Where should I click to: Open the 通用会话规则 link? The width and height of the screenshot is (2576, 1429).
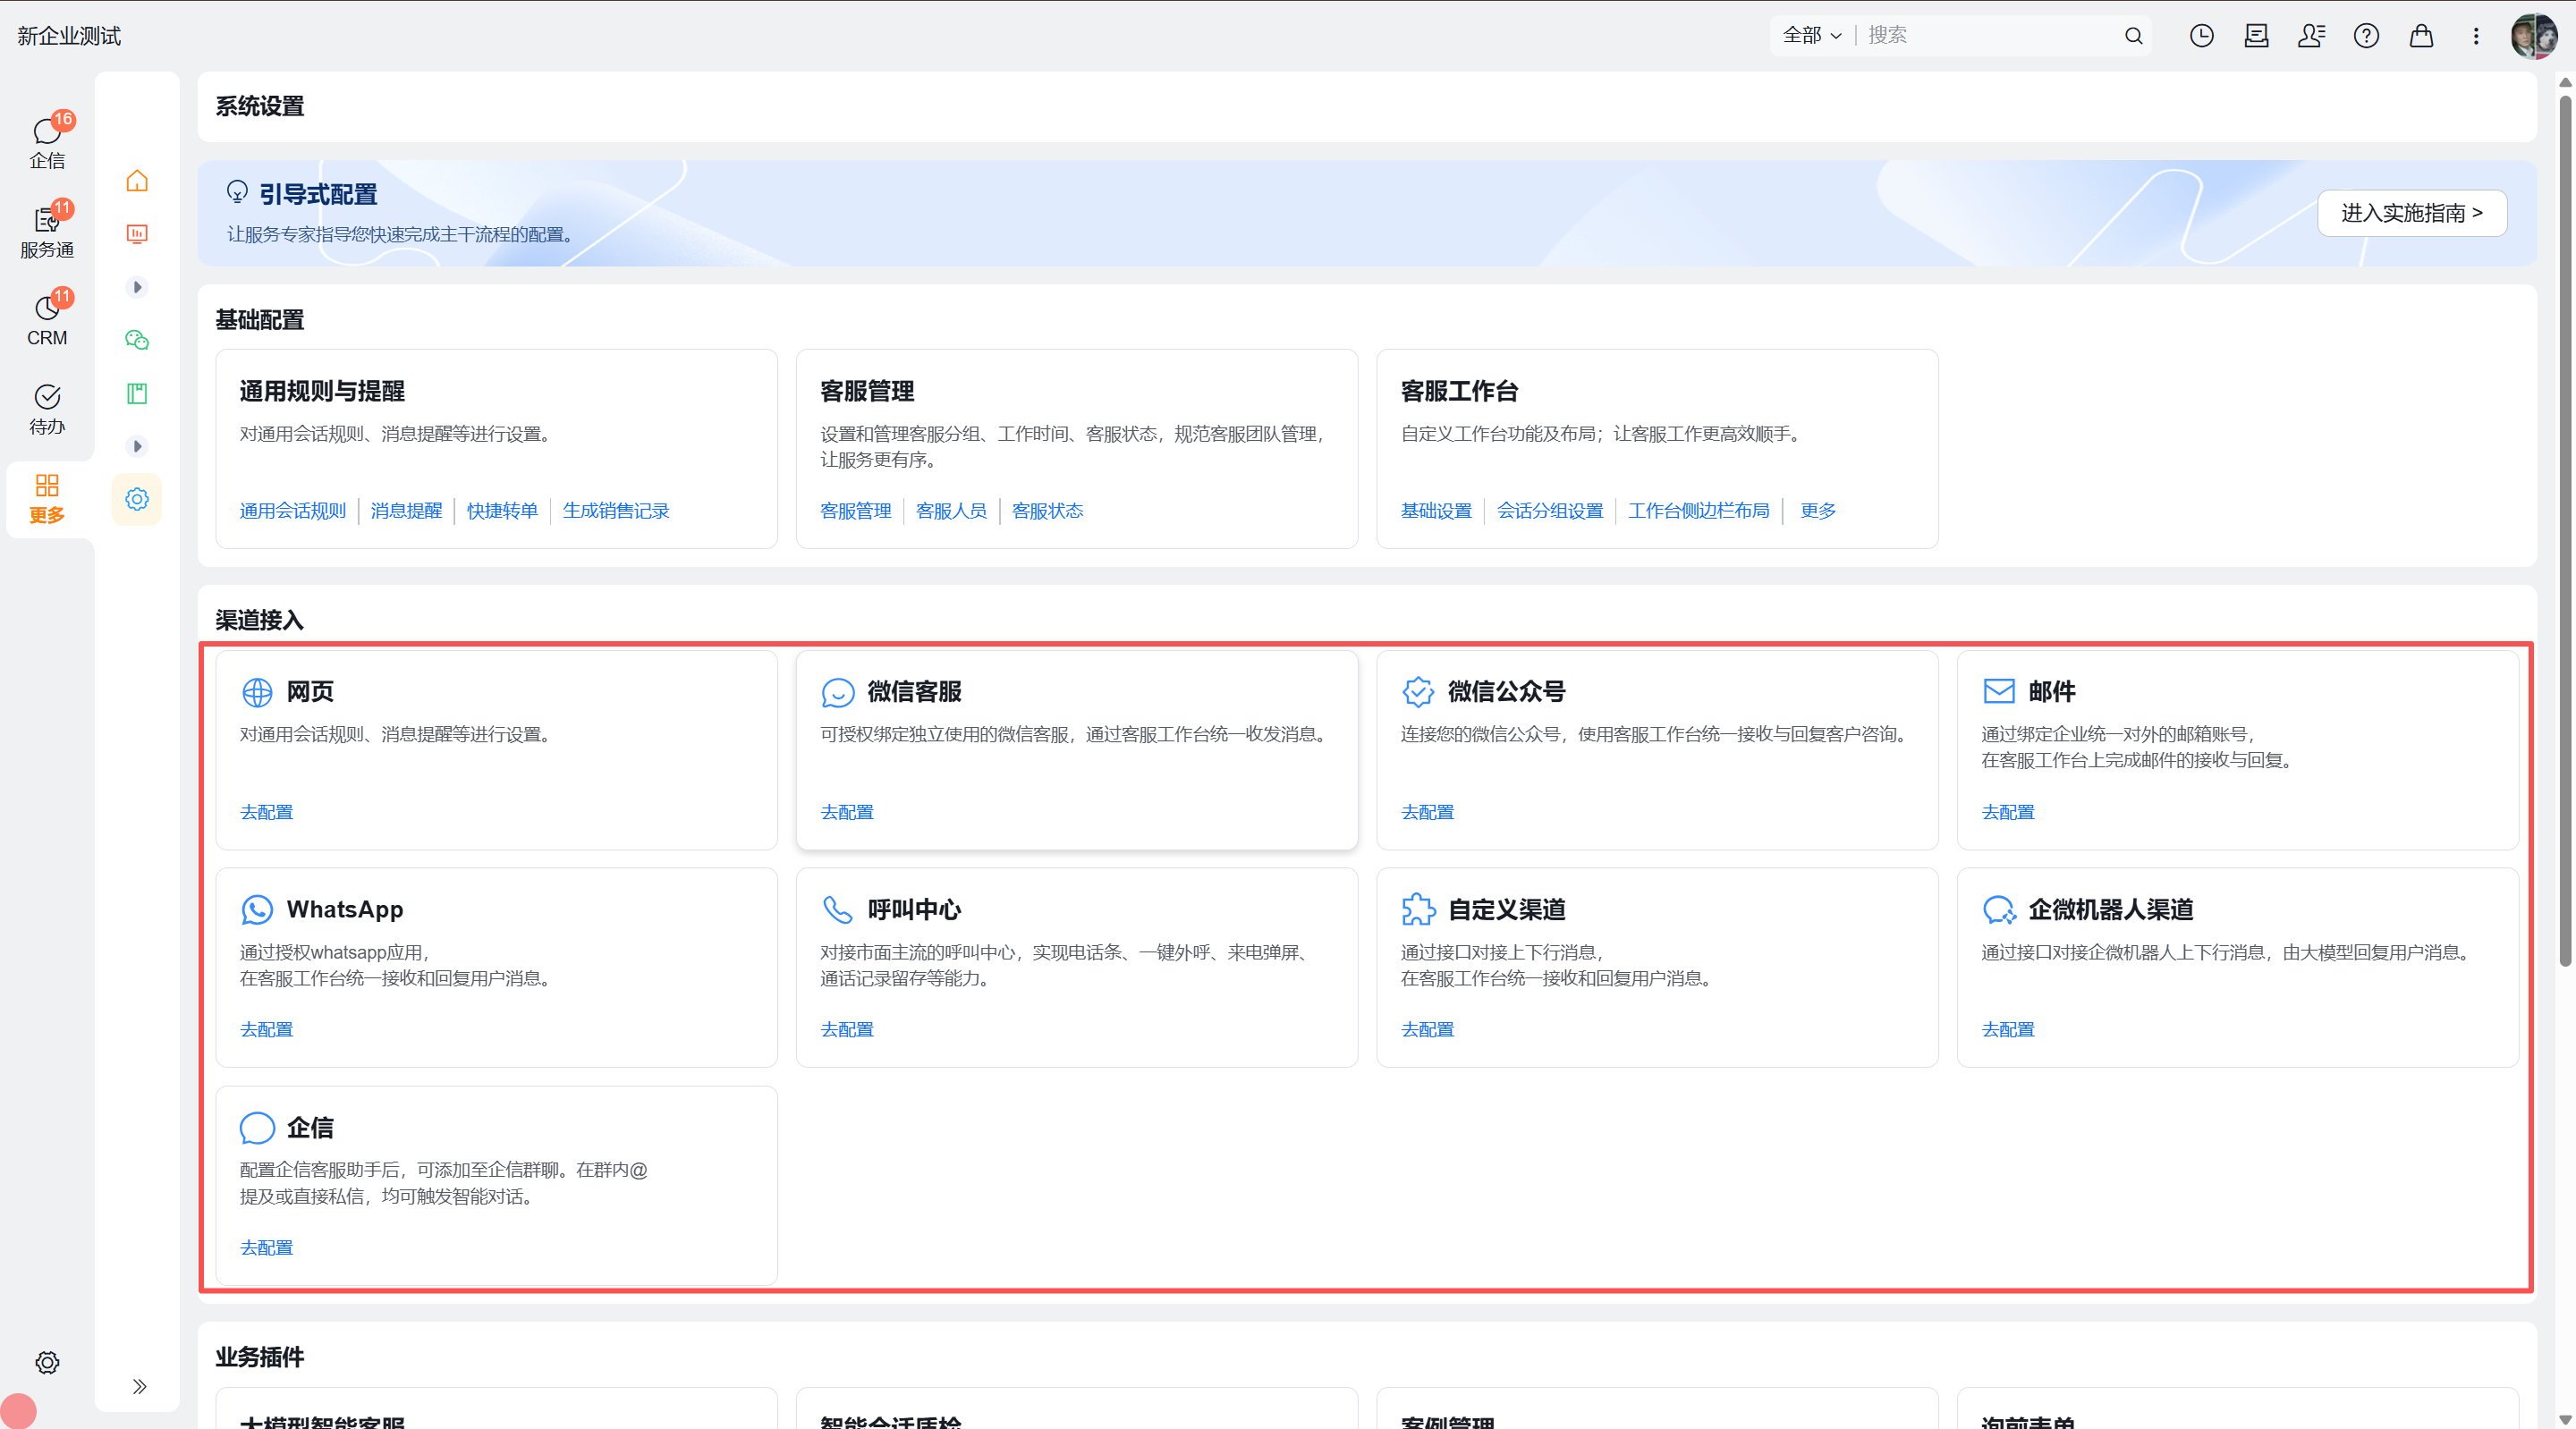pos(293,511)
